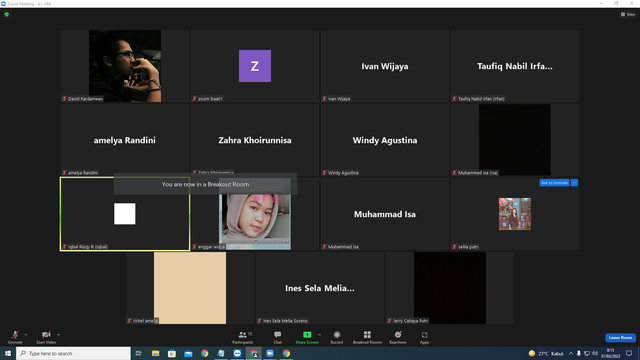This screenshot has width=640, height=360.
Task: Open the first Chrome icon on the taskbar
Action: (204, 353)
